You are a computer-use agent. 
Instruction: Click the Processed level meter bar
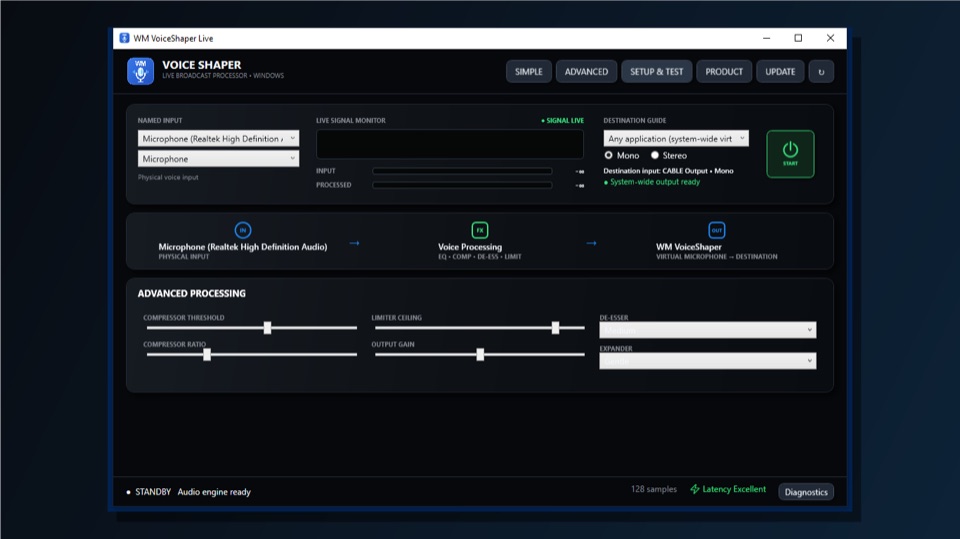click(x=462, y=185)
